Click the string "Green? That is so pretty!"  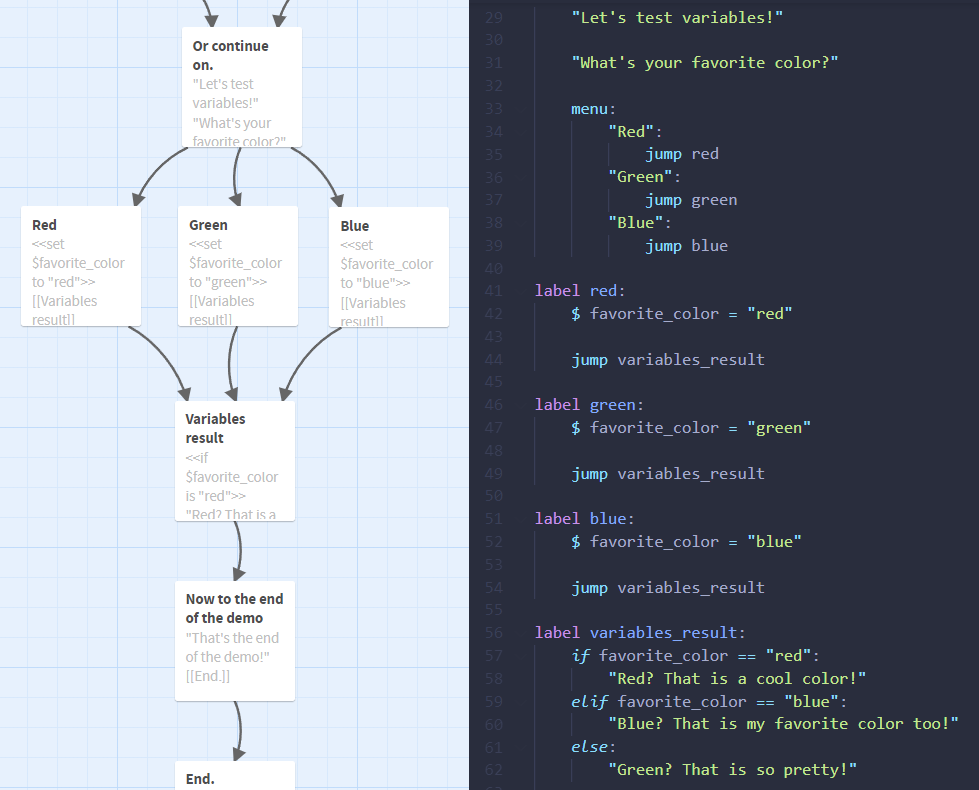(x=732, y=769)
